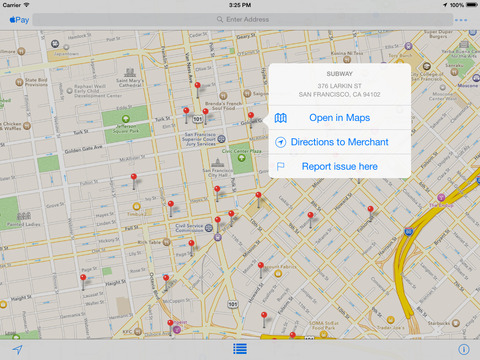Screen dimensions: 480x360
Task: Click the compass arrow icon beside Directions
Action: click(281, 142)
